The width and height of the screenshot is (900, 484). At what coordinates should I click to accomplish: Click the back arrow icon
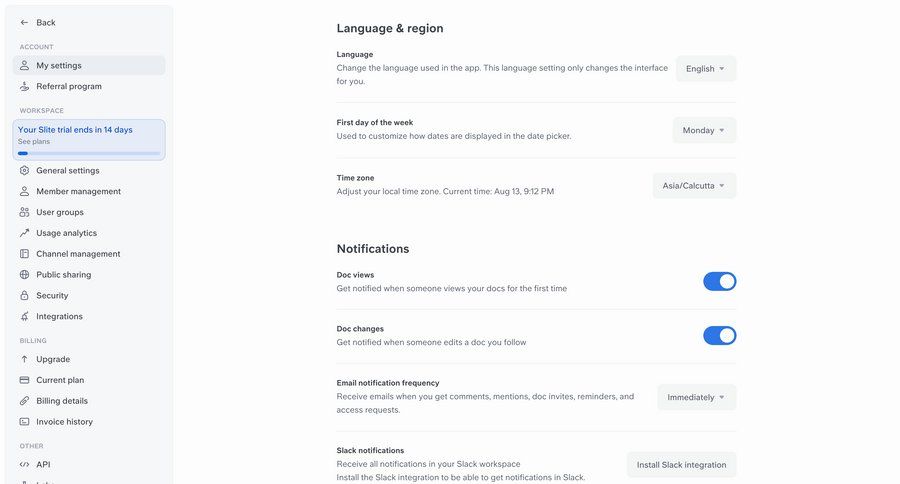[25, 22]
